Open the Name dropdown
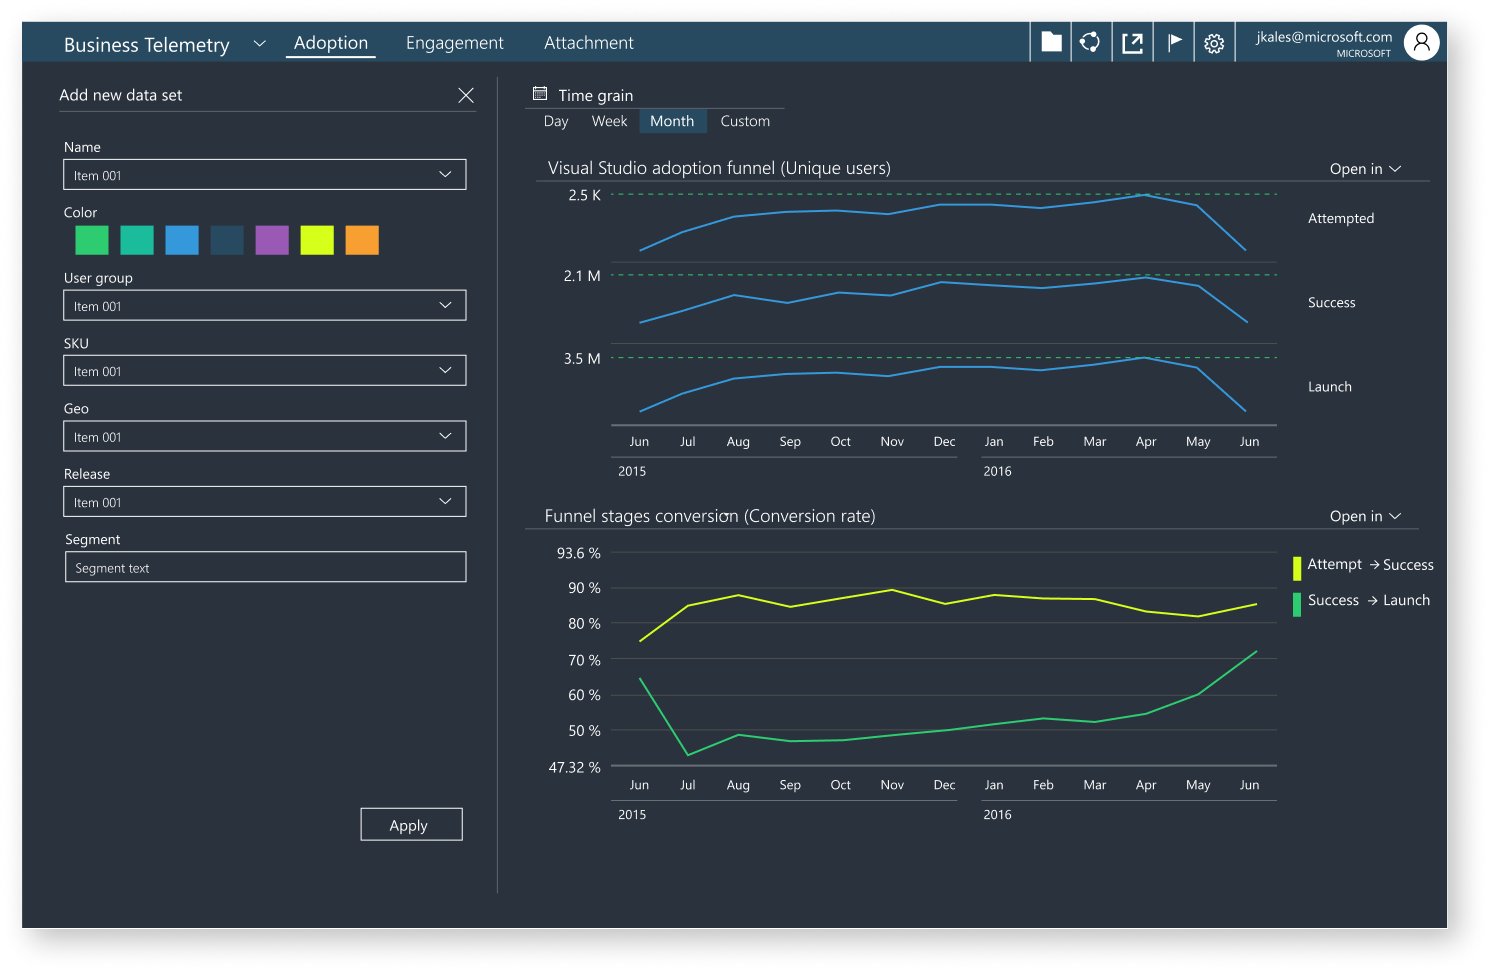The width and height of the screenshot is (1490, 972). coord(265,175)
